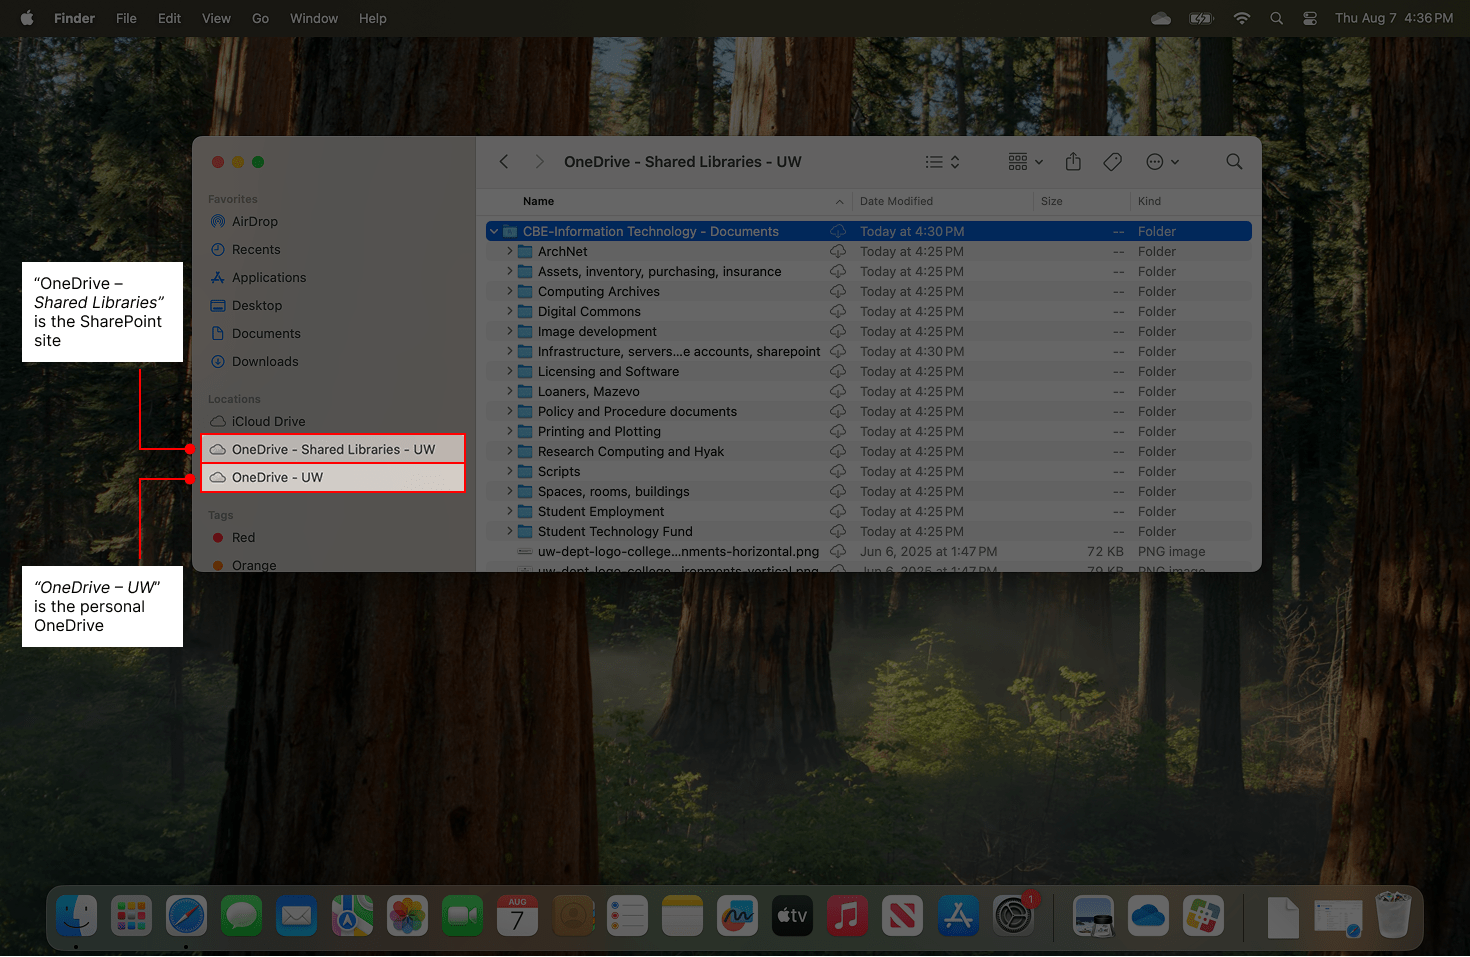1470x957 pixels.
Task: Open the Go menu in the menu bar
Action: pos(260,18)
